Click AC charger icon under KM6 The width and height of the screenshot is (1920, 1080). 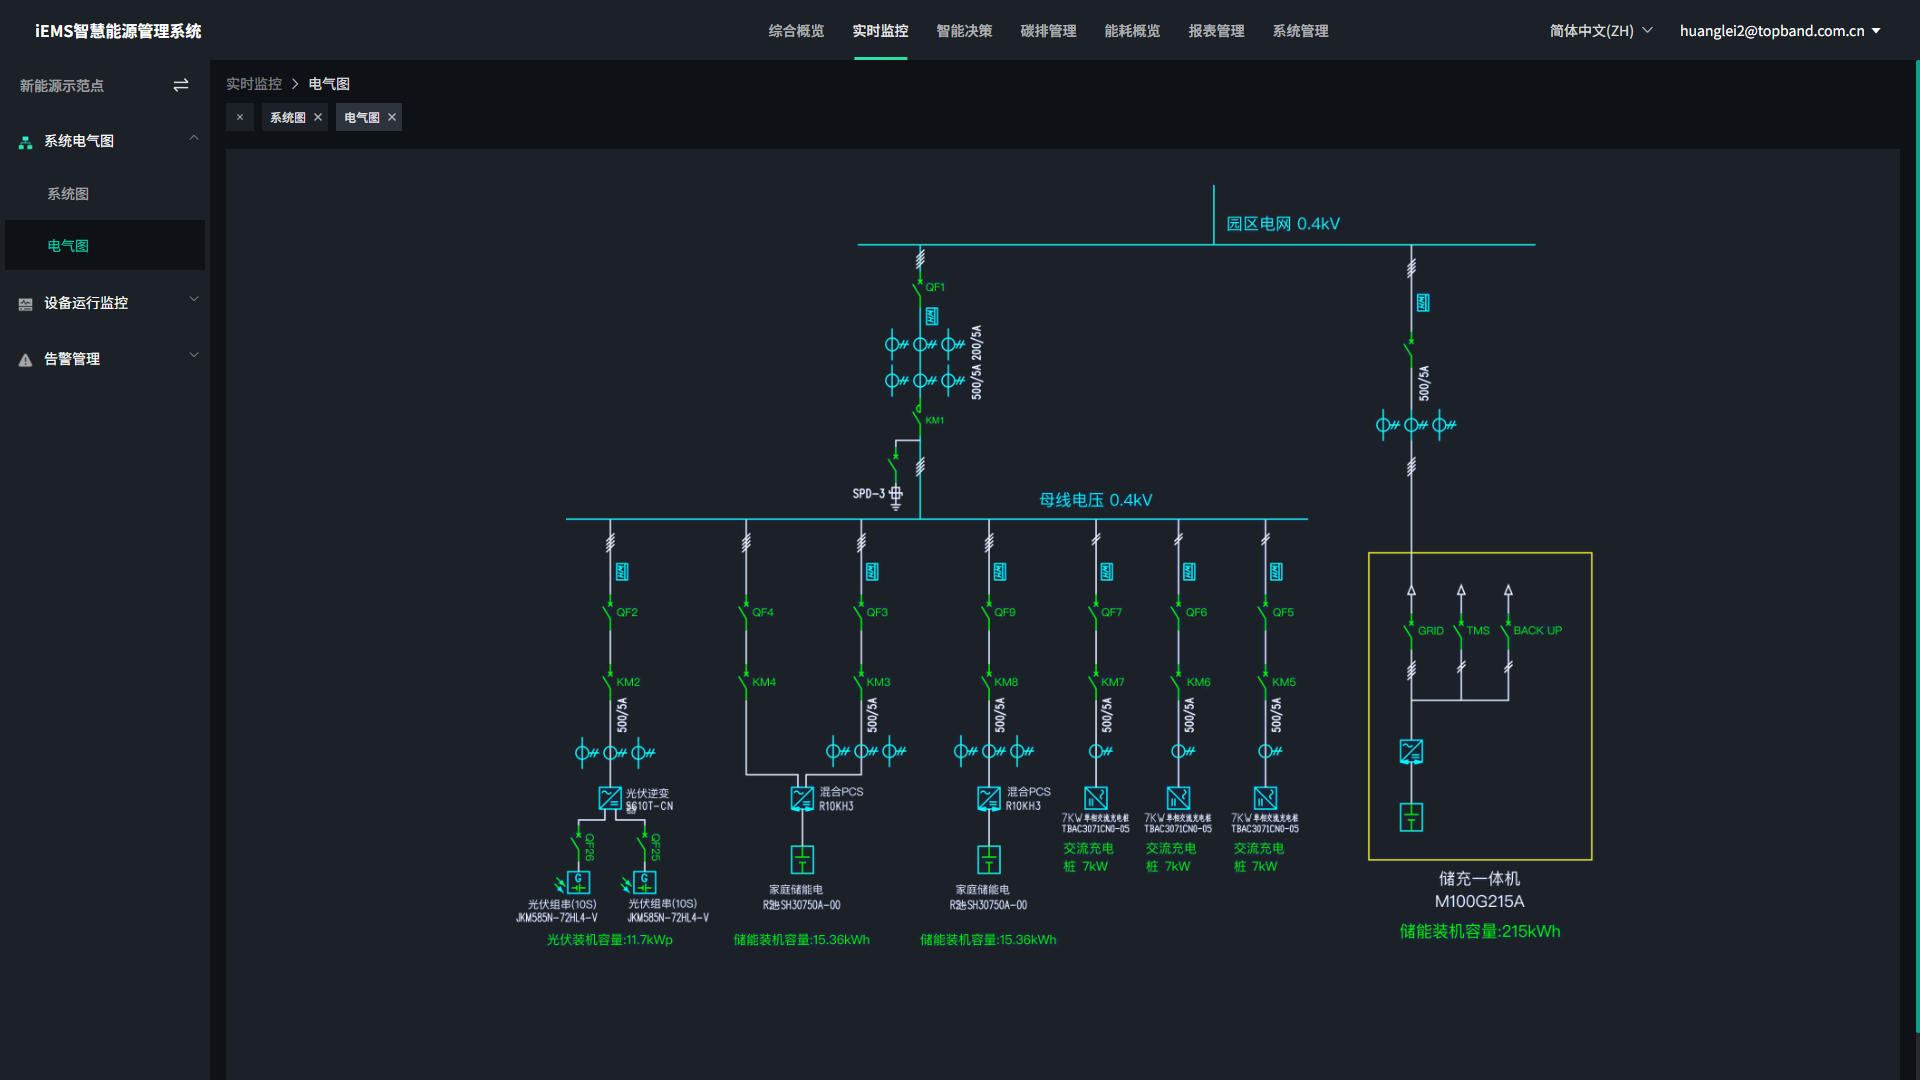1178,798
